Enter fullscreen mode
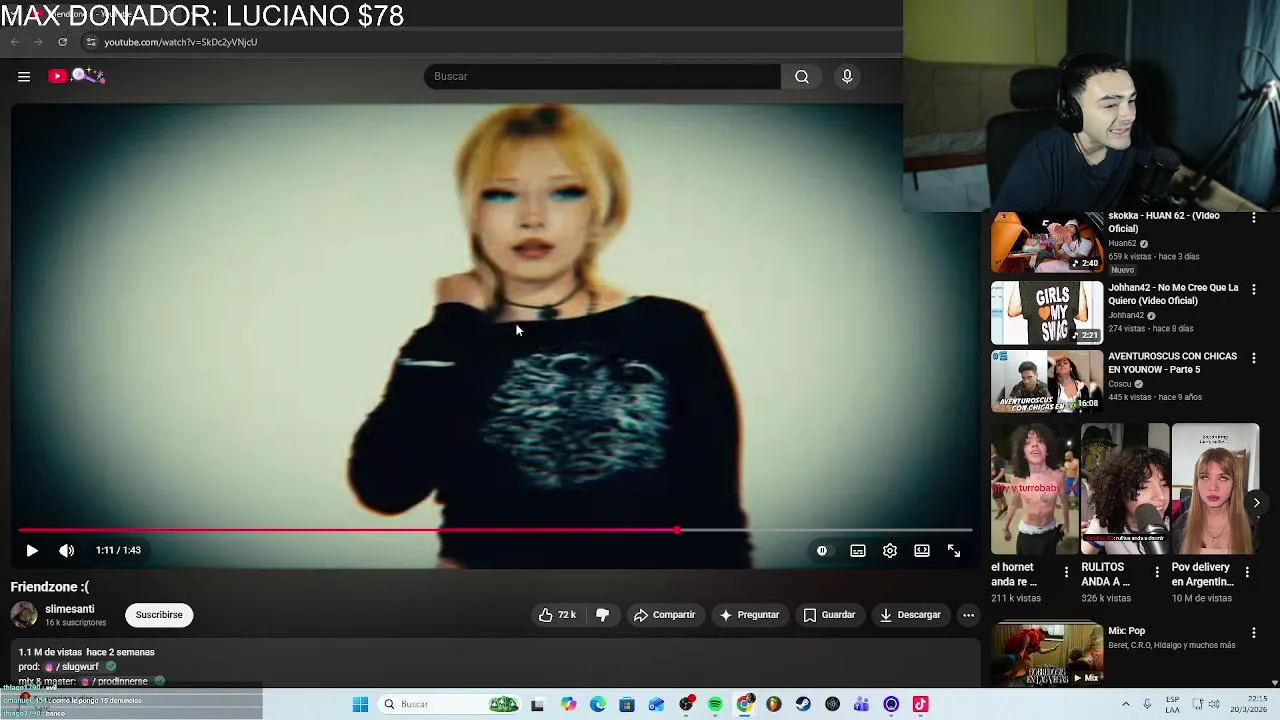This screenshot has width=1280, height=720. coord(954,551)
